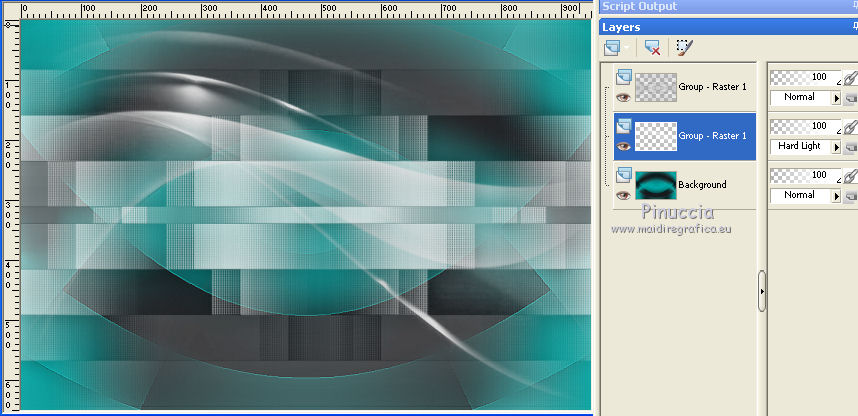Select thumbnail of the highlighted Group - Raster 1 layer
Viewport: 858px width, 416px height.
point(656,136)
